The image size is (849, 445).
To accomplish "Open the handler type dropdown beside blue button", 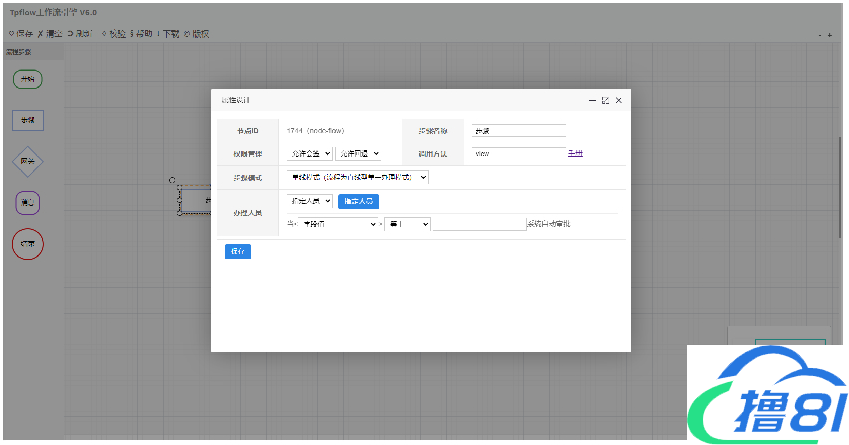I will (x=309, y=201).
